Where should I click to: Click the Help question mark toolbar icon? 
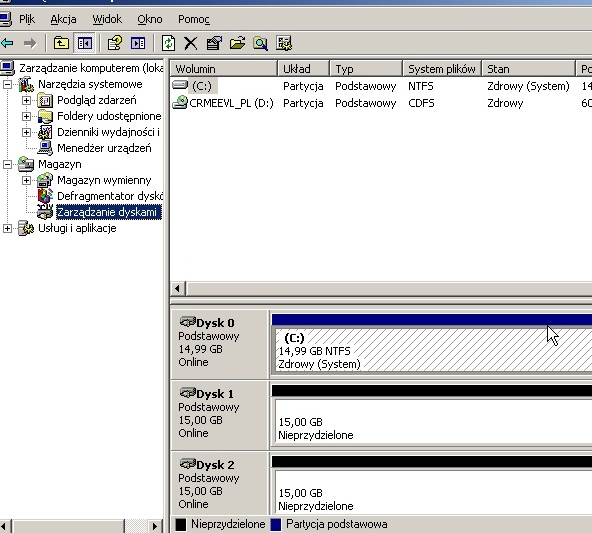115,43
